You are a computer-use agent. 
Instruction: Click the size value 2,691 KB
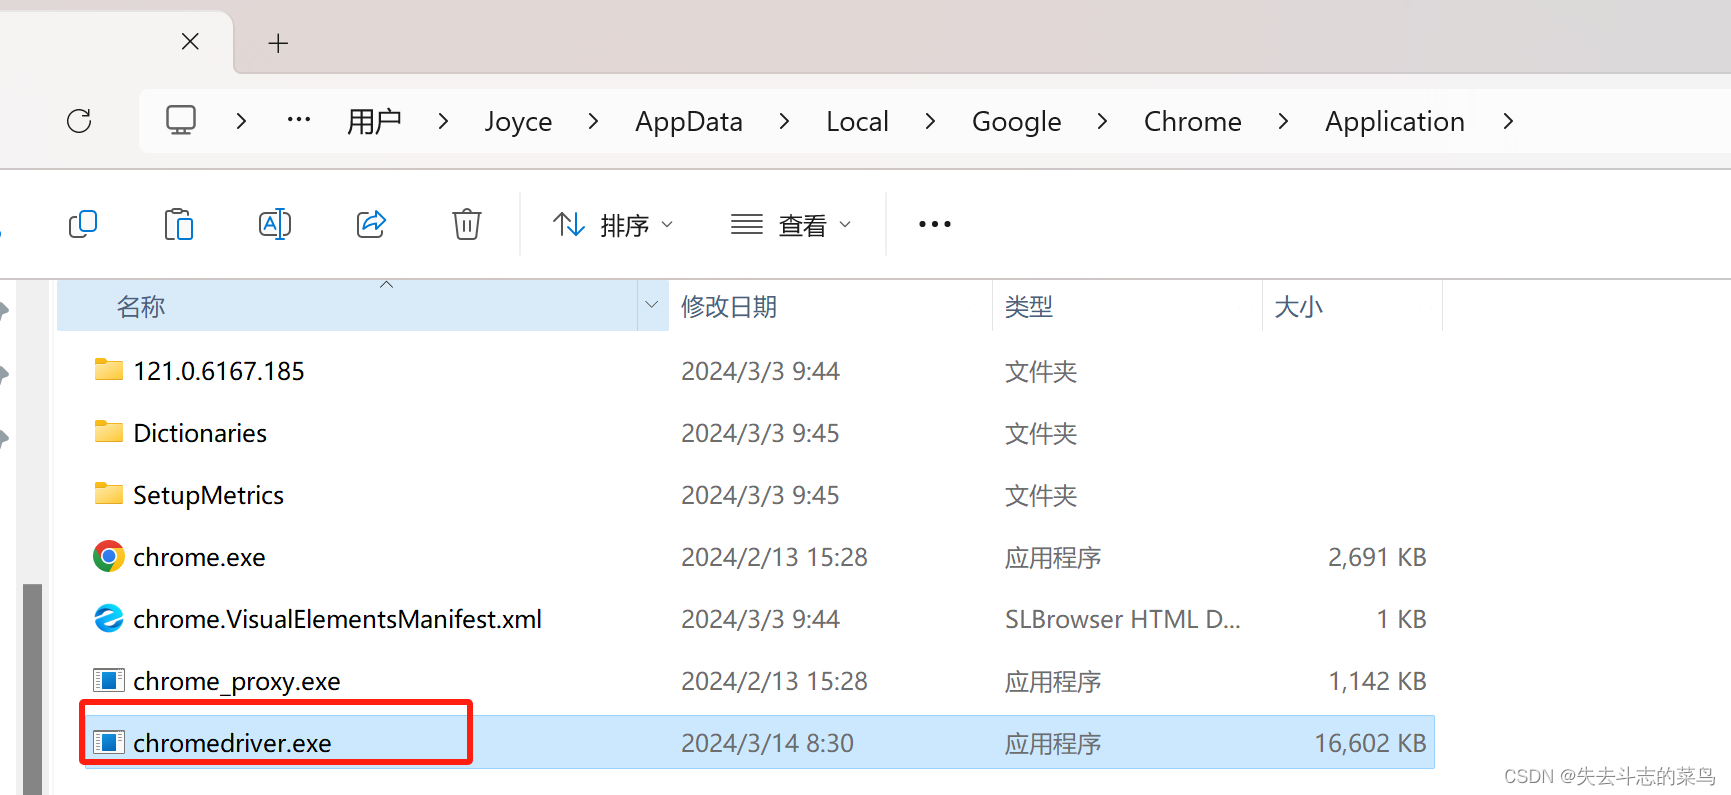[x=1377, y=557]
